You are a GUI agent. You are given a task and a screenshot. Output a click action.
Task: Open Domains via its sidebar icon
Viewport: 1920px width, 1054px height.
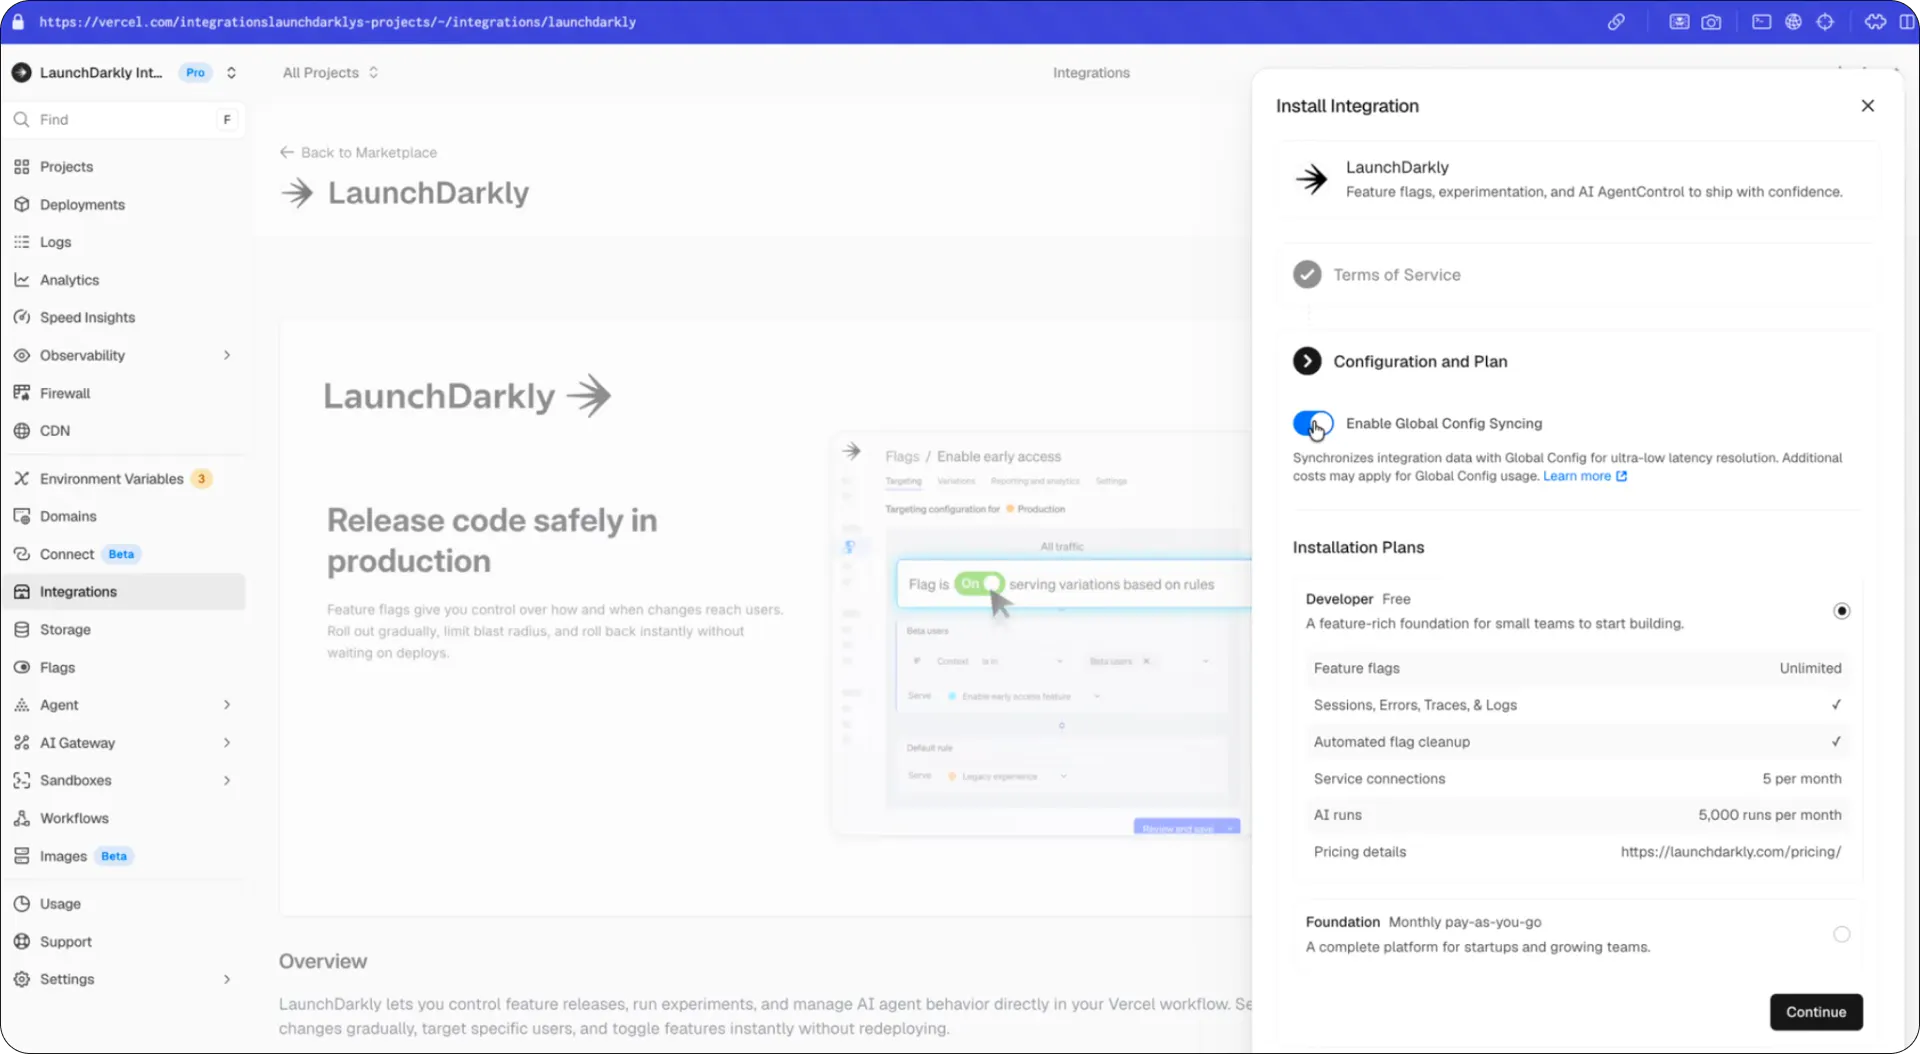point(22,516)
